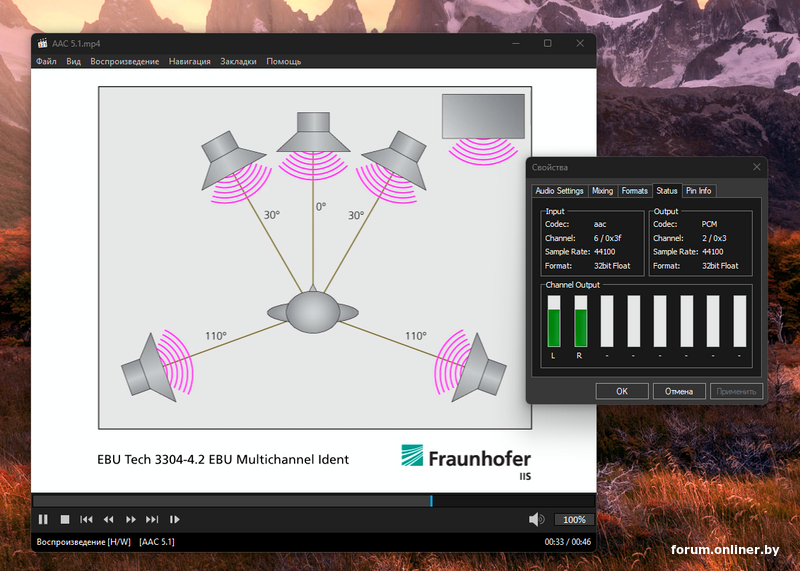The height and width of the screenshot is (571, 800).
Task: Mute audio via the speaker icon
Action: click(537, 519)
